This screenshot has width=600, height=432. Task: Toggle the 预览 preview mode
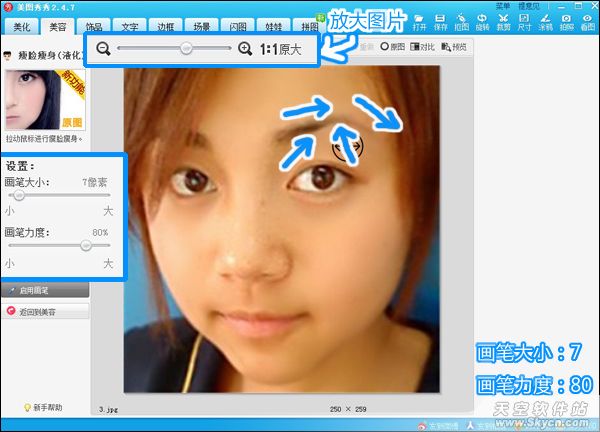(x=454, y=47)
